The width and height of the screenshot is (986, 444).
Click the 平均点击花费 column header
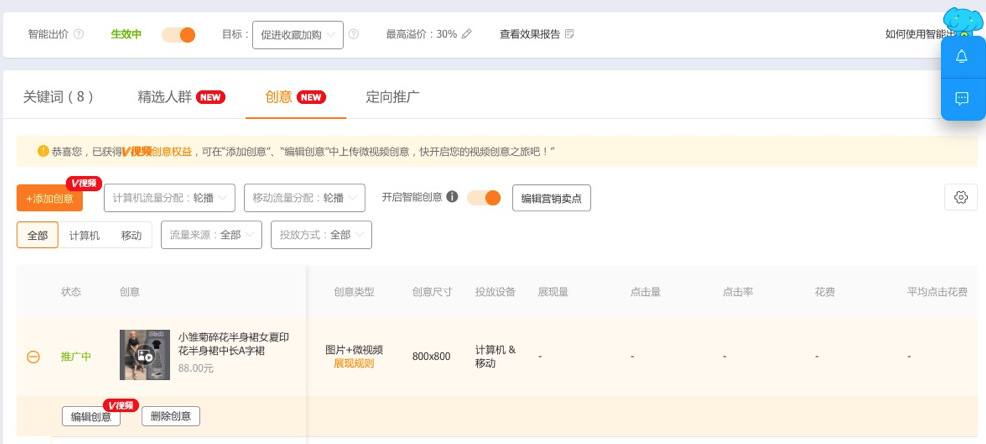(937, 292)
